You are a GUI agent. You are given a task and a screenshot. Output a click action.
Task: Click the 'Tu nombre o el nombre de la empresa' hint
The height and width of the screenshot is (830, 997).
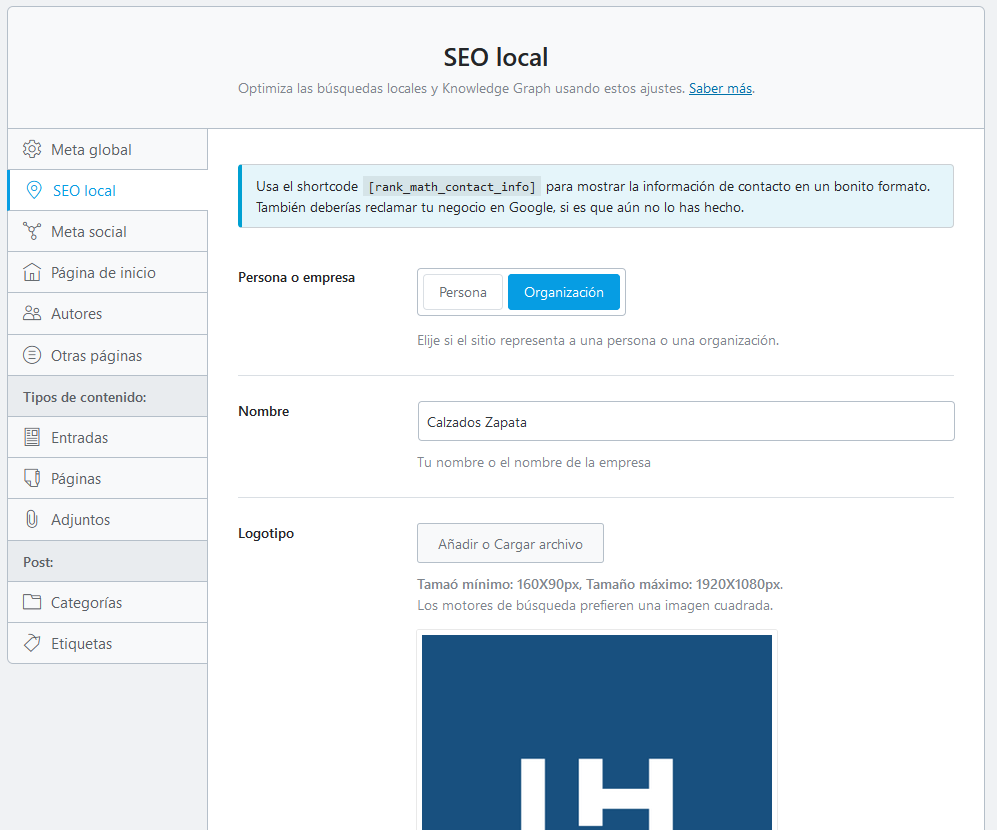tap(533, 462)
